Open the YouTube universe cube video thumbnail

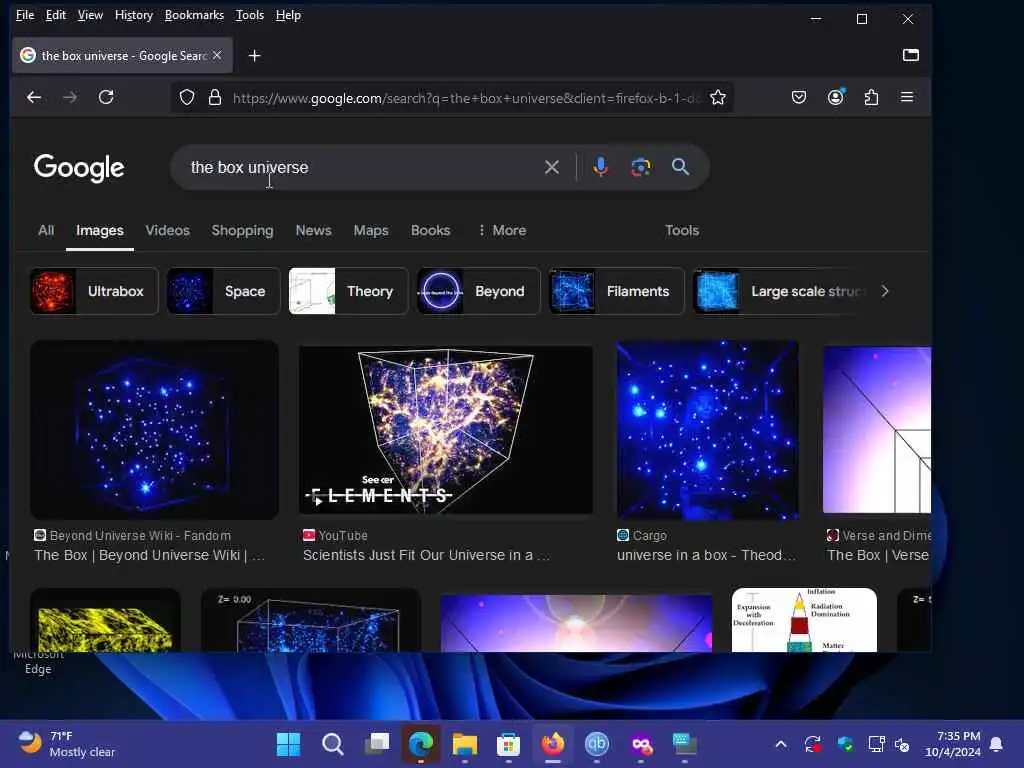pos(446,430)
